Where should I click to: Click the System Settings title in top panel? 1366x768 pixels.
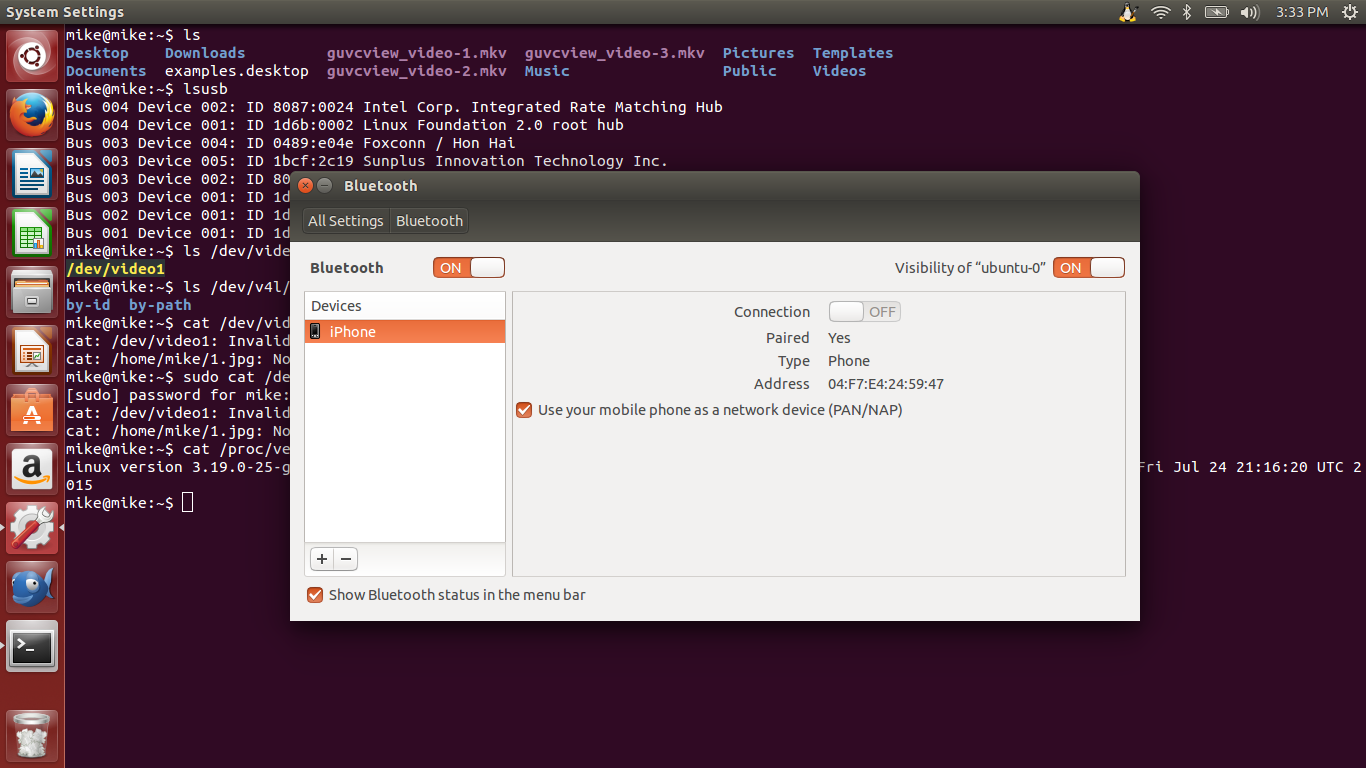pos(65,12)
